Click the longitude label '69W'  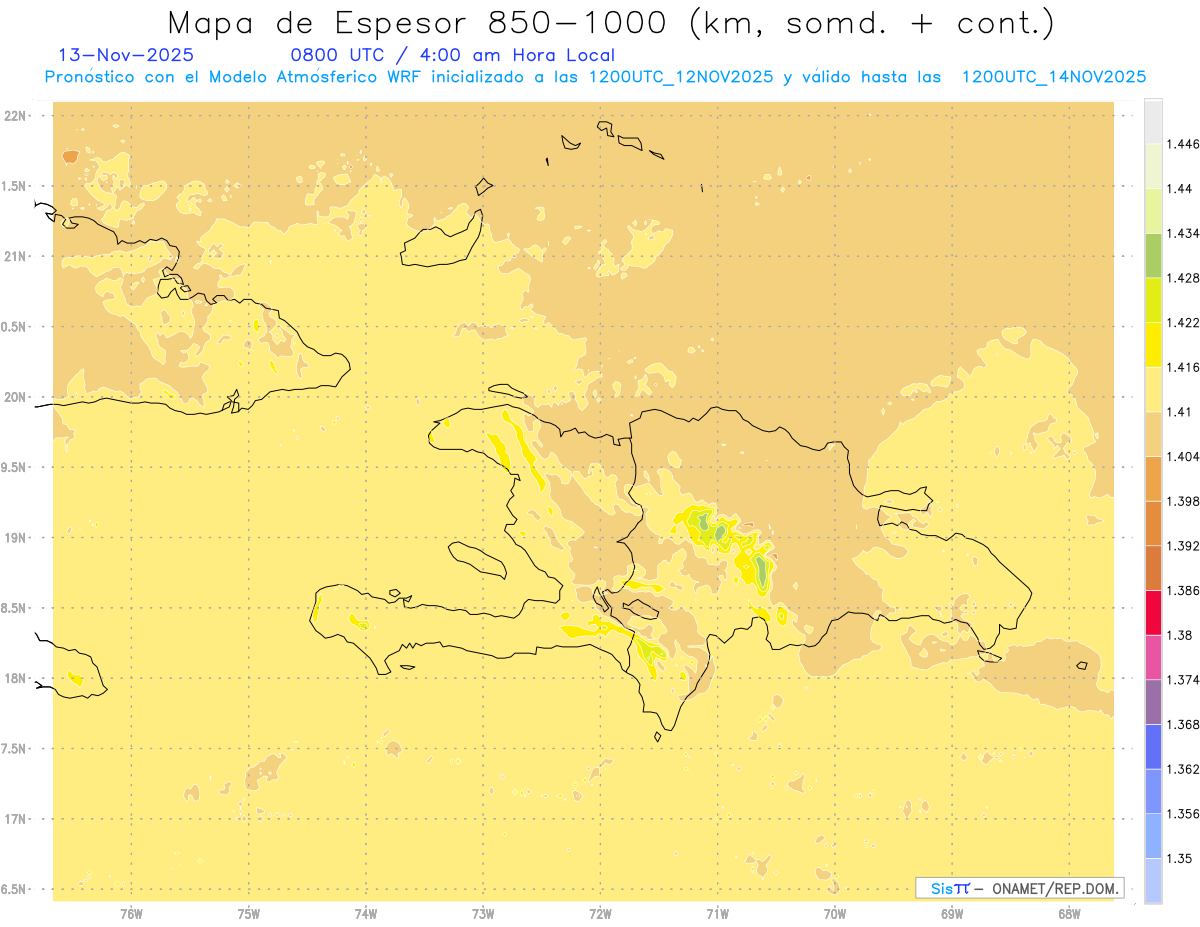[952, 913]
